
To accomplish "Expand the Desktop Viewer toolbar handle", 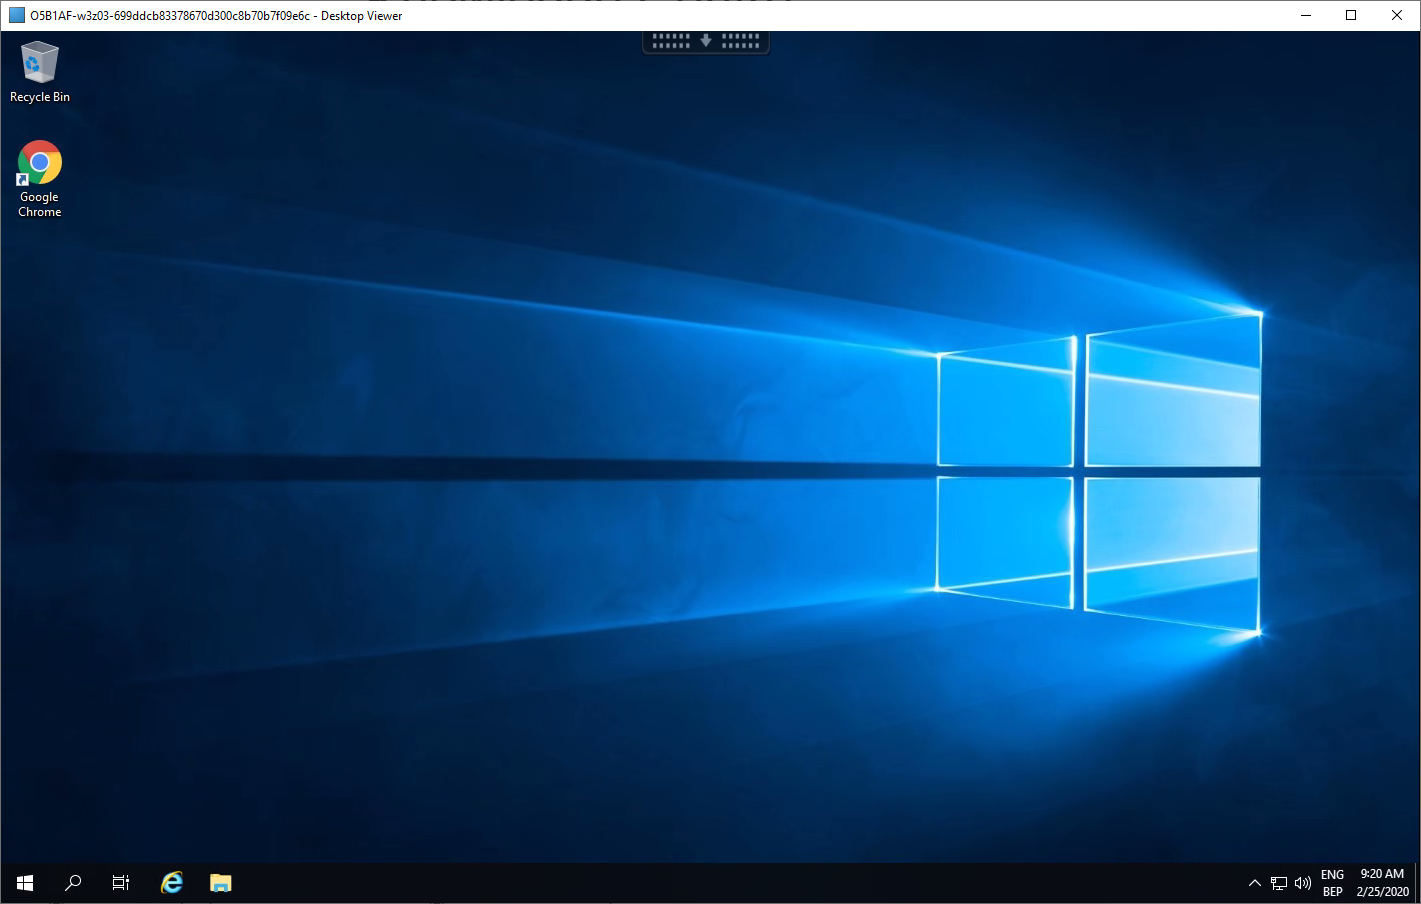I will point(706,41).
